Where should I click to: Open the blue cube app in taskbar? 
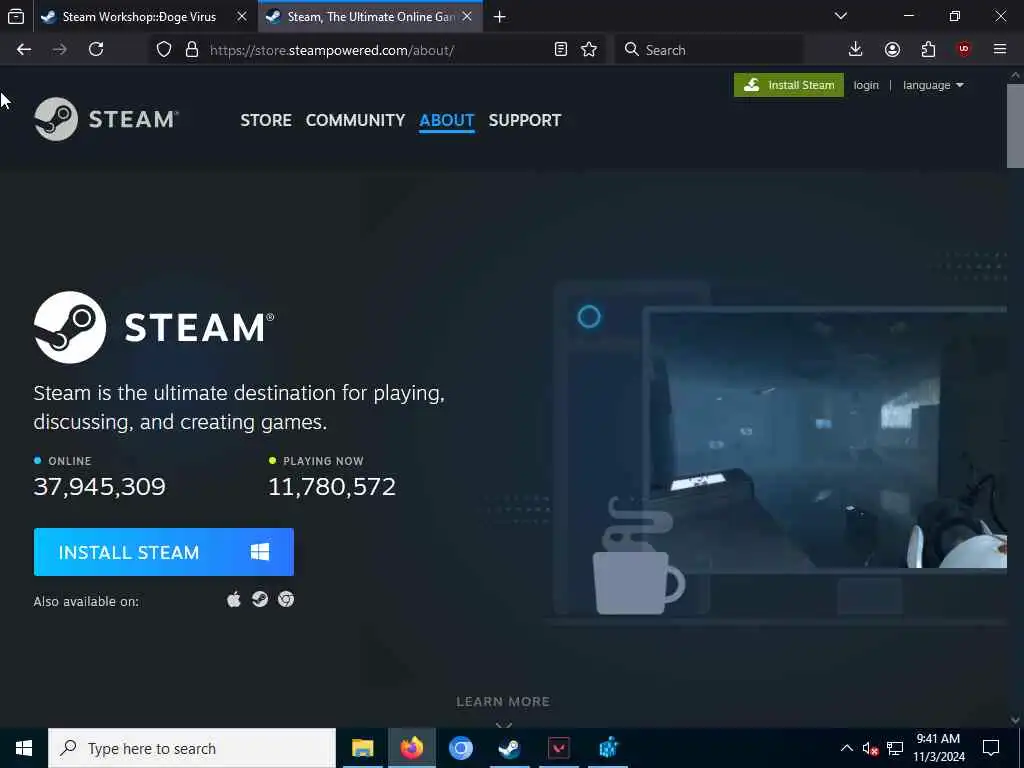(607, 748)
